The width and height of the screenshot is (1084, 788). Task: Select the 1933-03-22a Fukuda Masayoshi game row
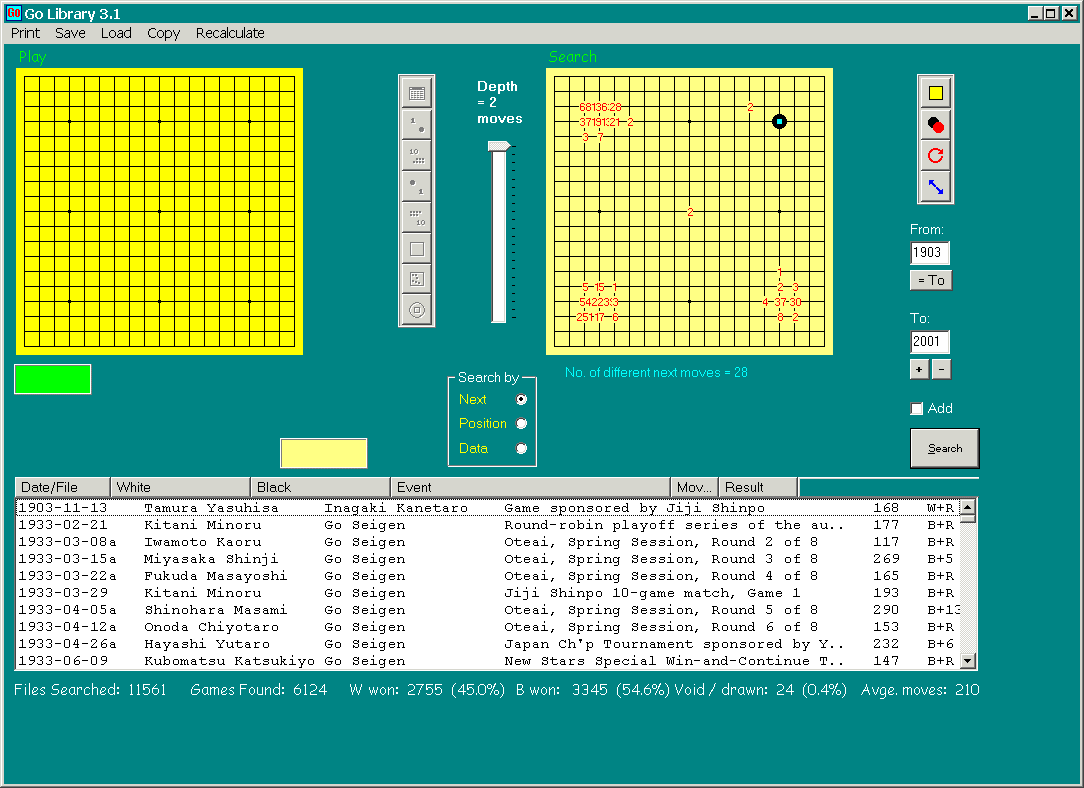coord(487,576)
